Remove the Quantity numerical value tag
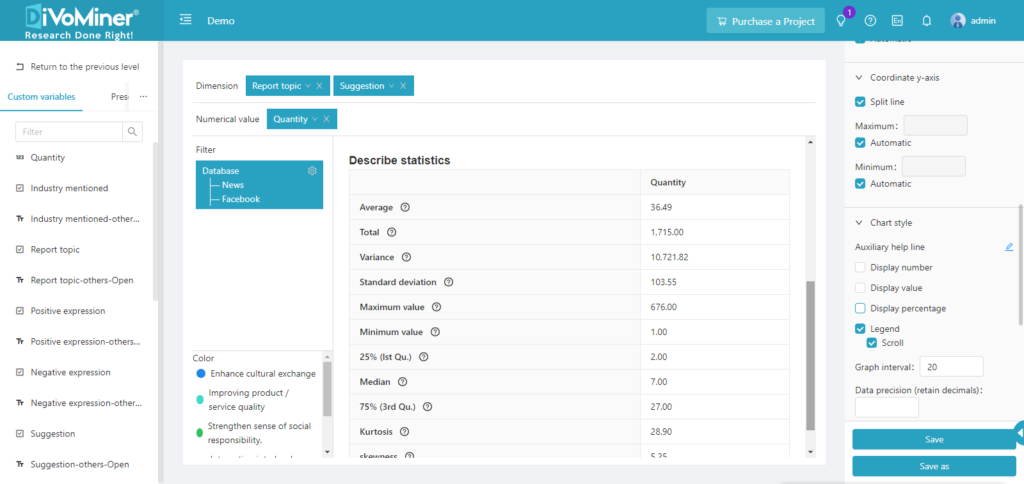This screenshot has height=484, width=1024. (x=326, y=119)
